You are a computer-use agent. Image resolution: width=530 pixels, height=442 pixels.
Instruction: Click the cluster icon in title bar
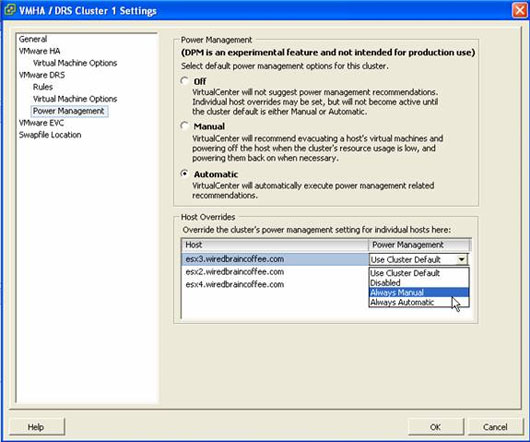click(9, 10)
